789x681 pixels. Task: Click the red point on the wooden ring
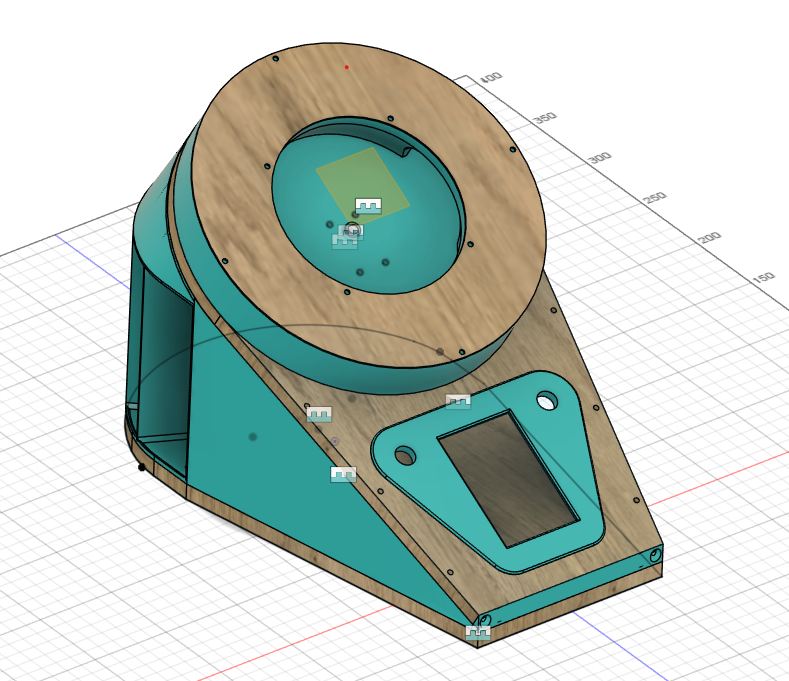click(x=346, y=67)
